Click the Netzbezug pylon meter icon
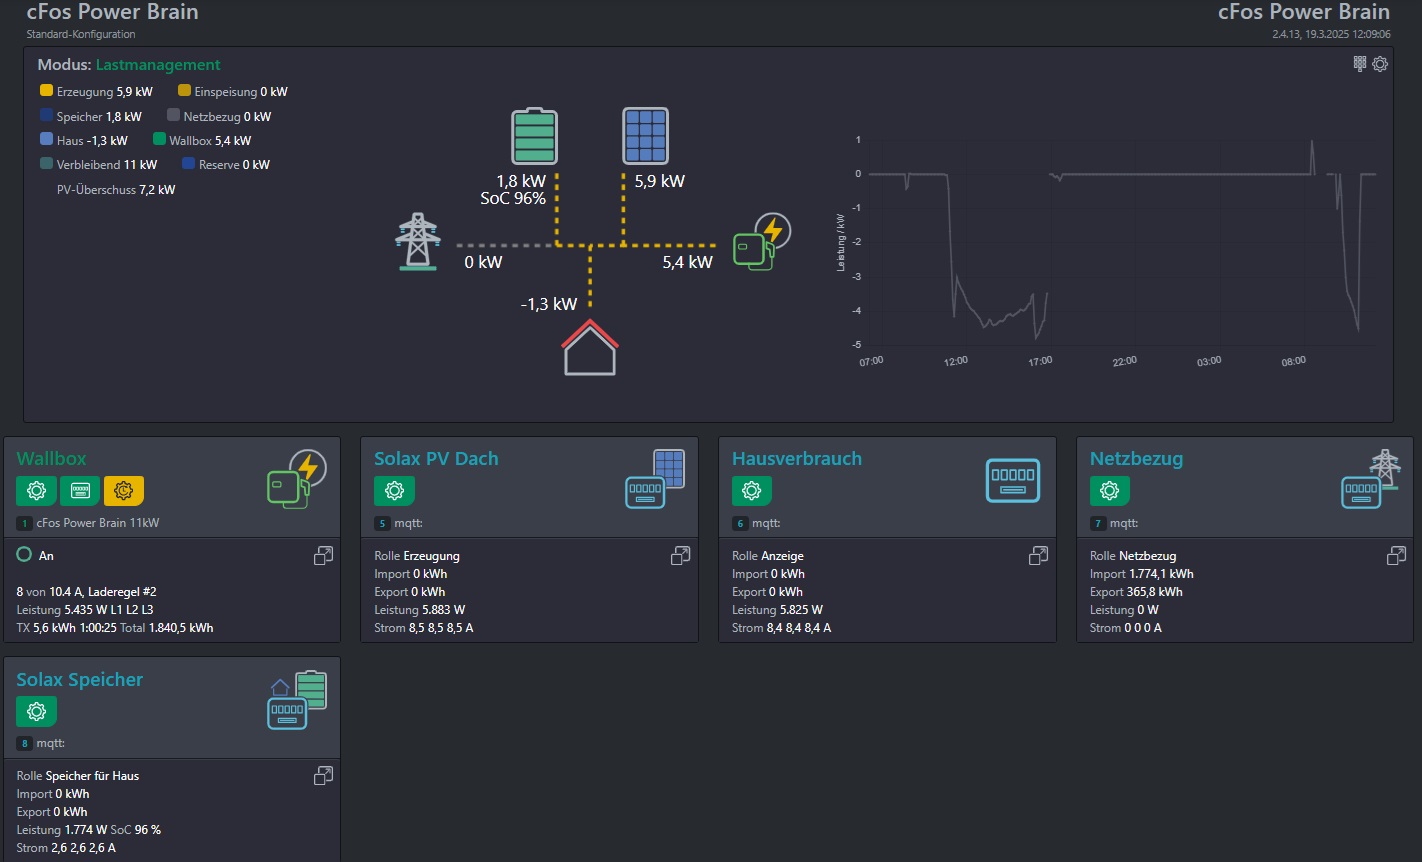Viewport: 1422px width, 862px height. pyautogui.click(x=1371, y=479)
